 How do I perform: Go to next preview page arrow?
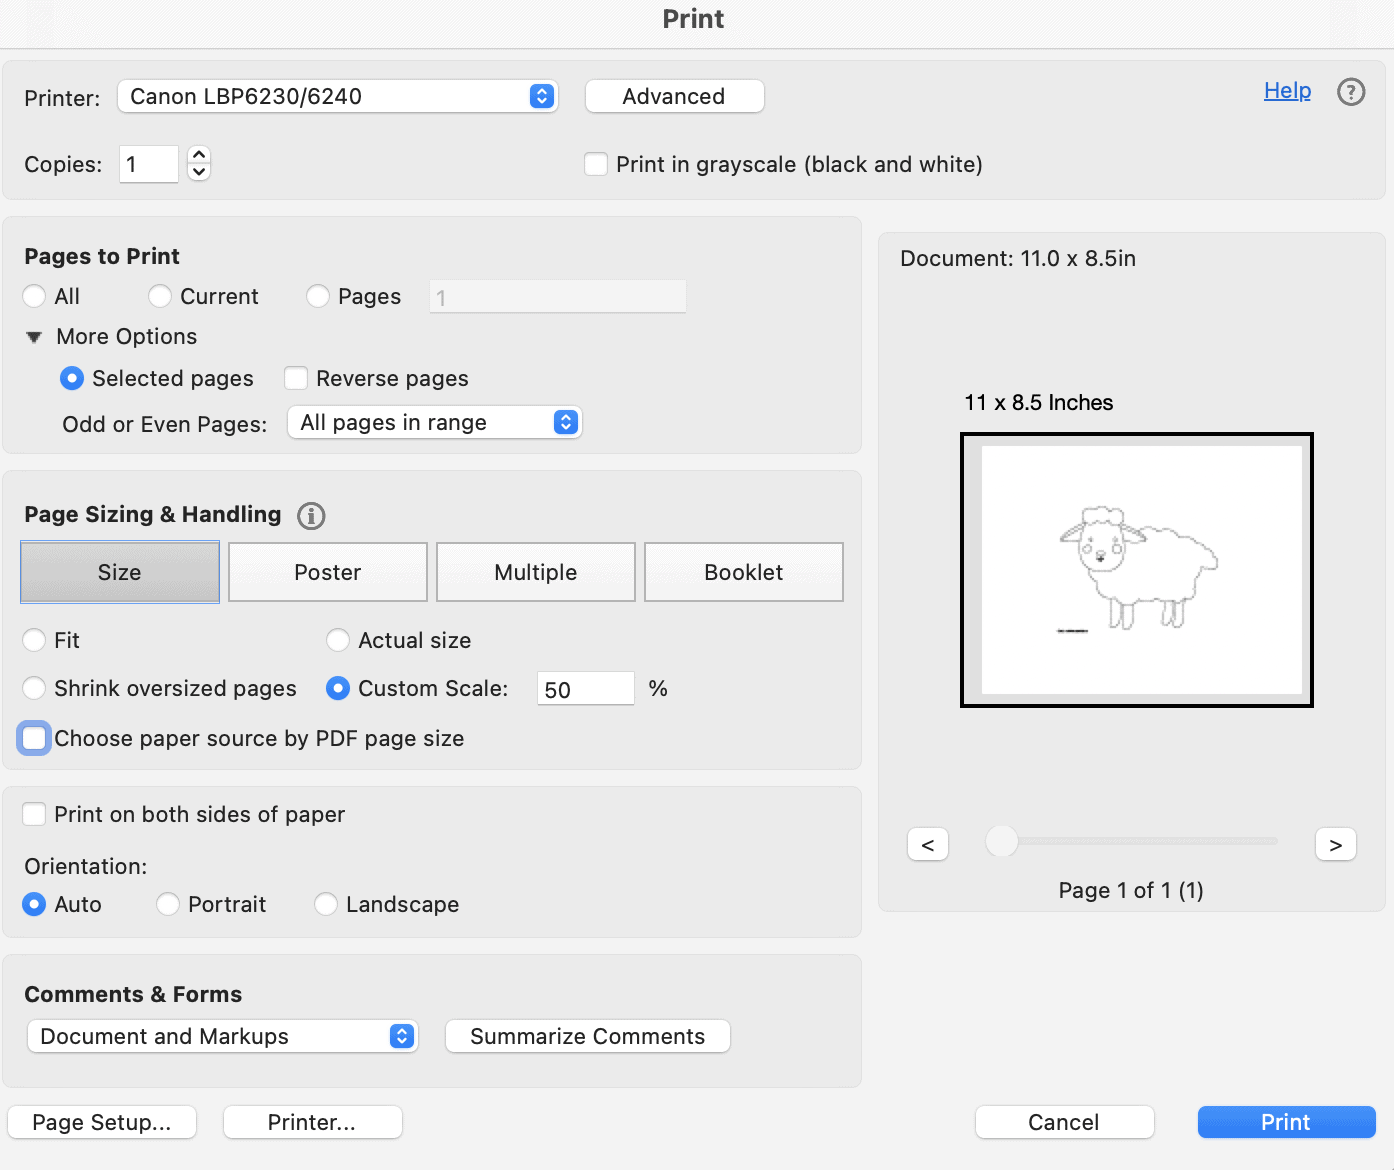click(1336, 845)
